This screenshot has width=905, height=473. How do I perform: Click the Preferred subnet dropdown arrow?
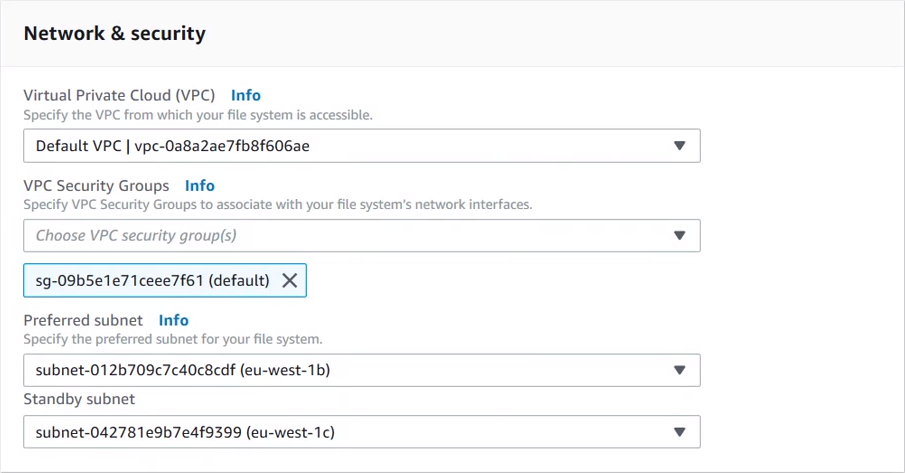(679, 371)
